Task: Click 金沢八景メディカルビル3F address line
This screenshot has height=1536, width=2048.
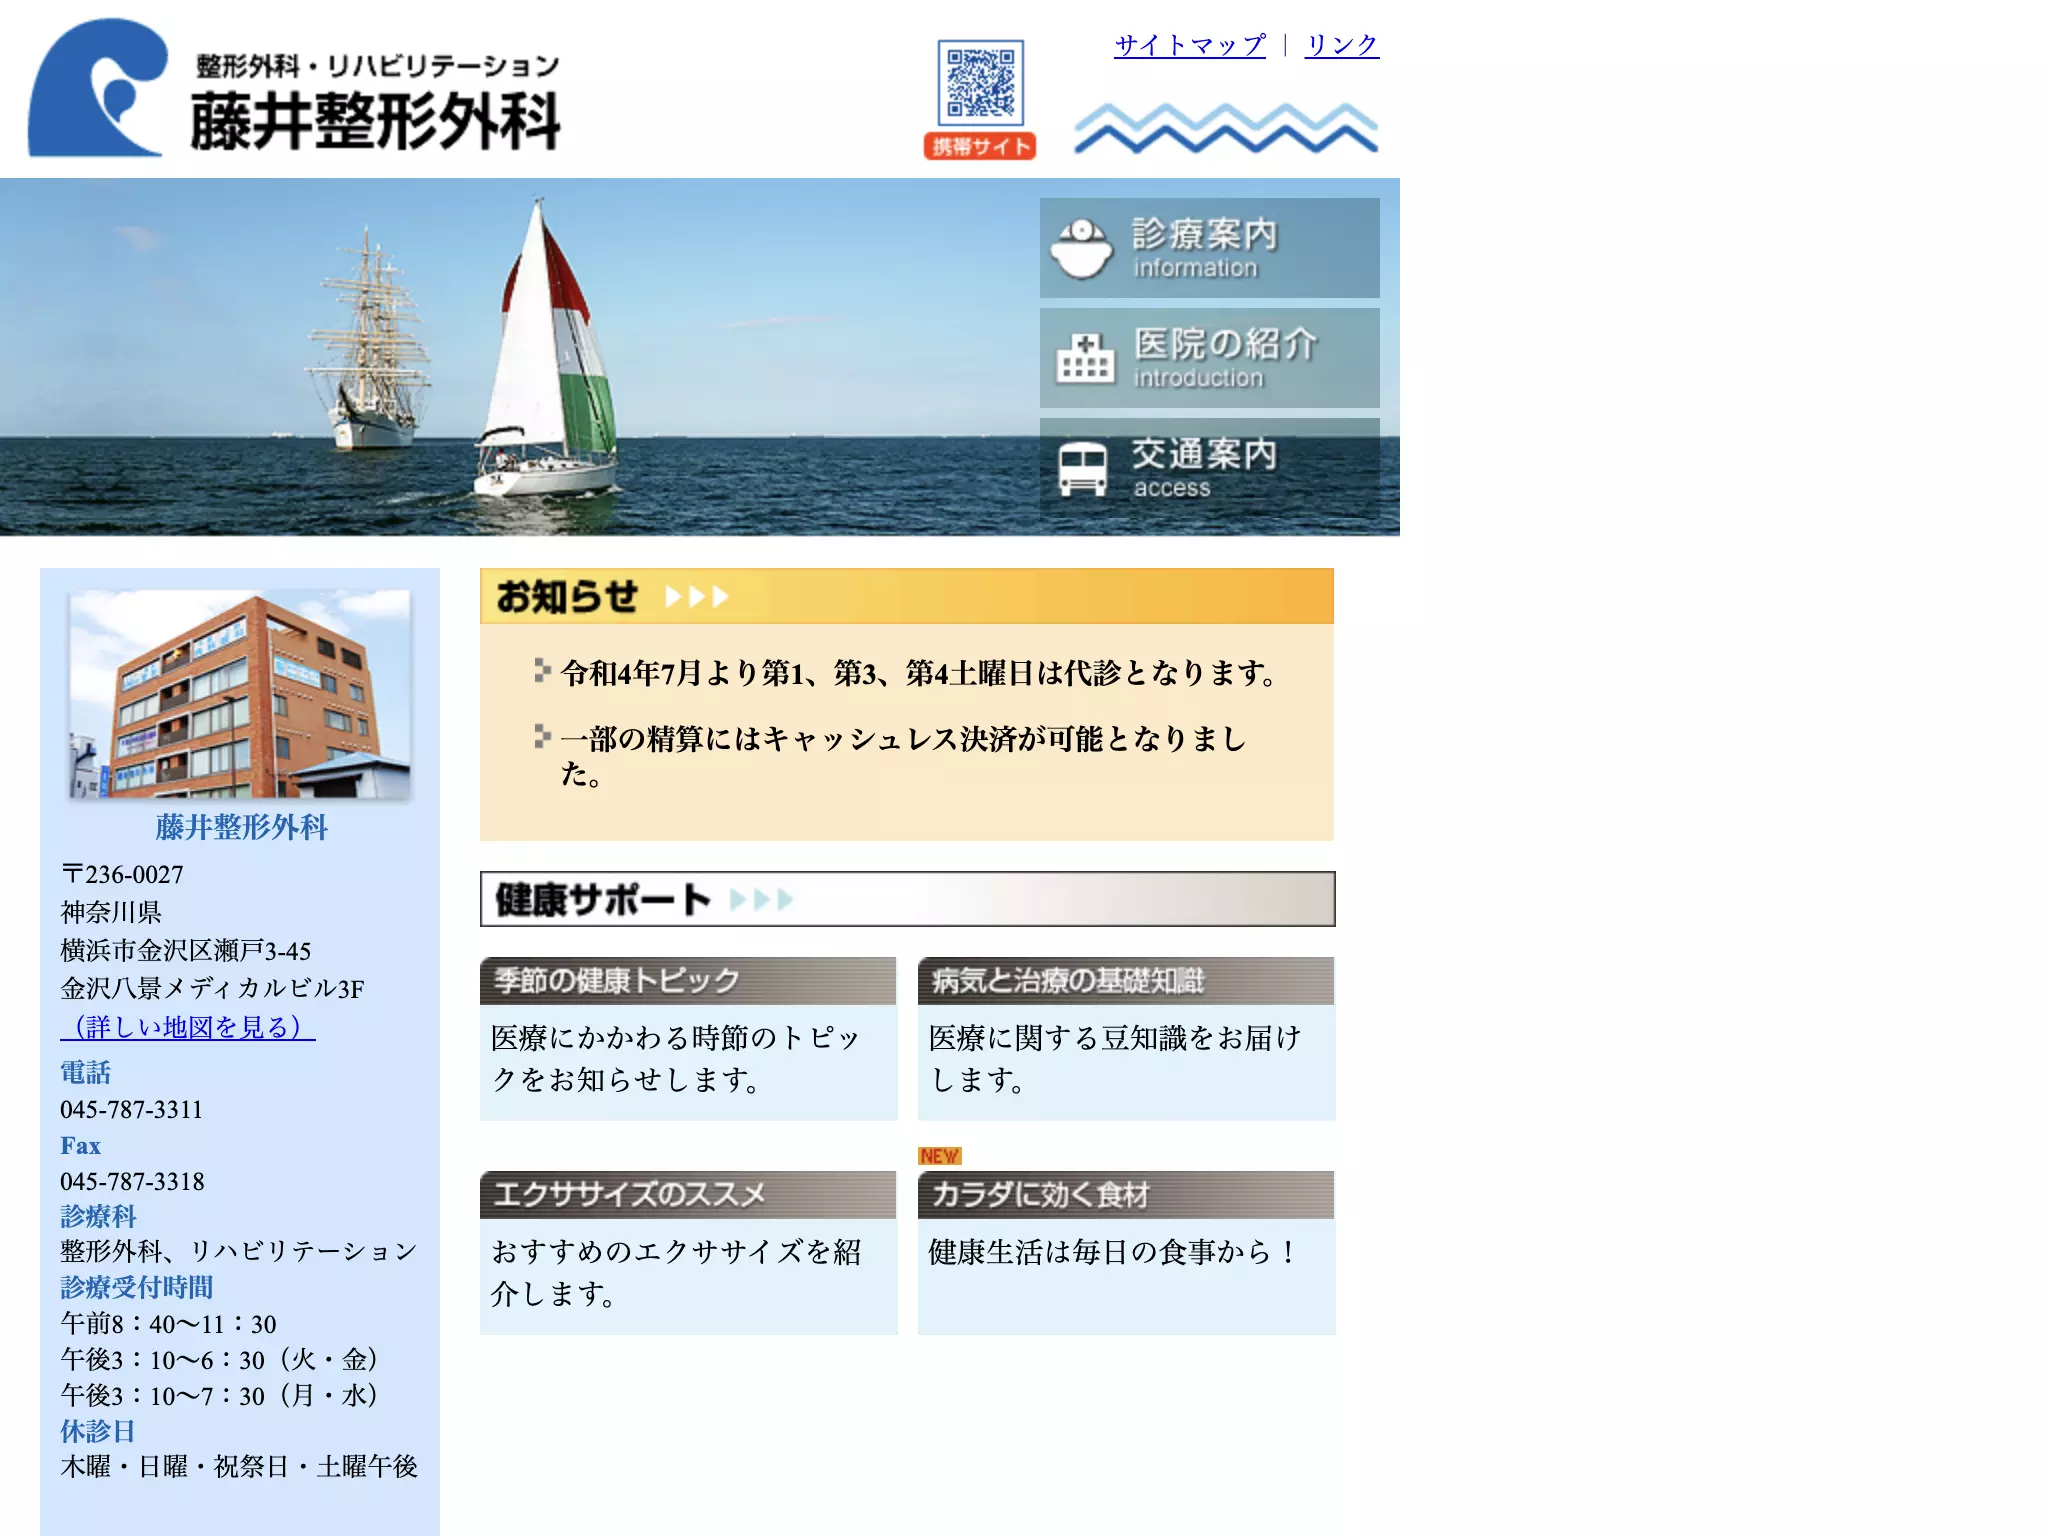Action: pyautogui.click(x=212, y=989)
